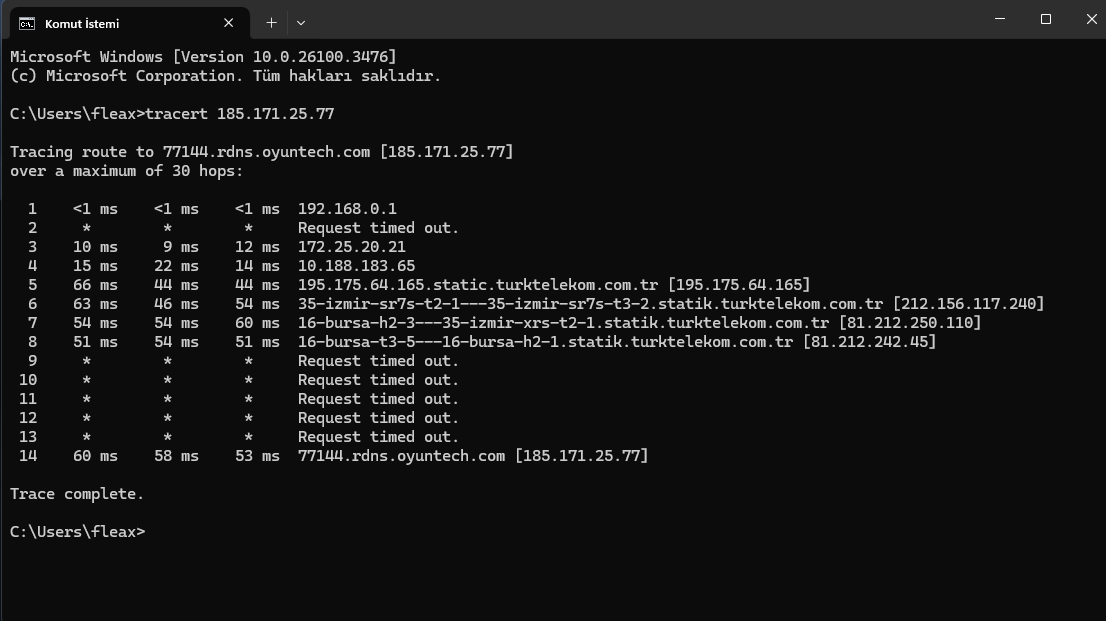
Task: Click the hop 4 address 10.188.183.65
Action: [x=356, y=266]
